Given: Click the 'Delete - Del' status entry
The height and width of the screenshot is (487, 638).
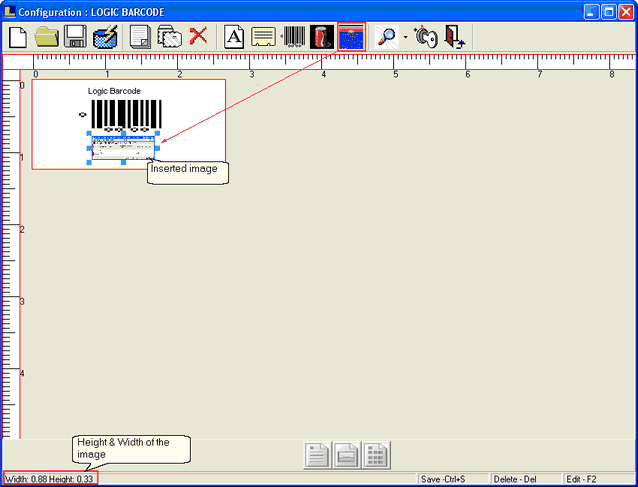Looking at the screenshot, I should tap(515, 479).
